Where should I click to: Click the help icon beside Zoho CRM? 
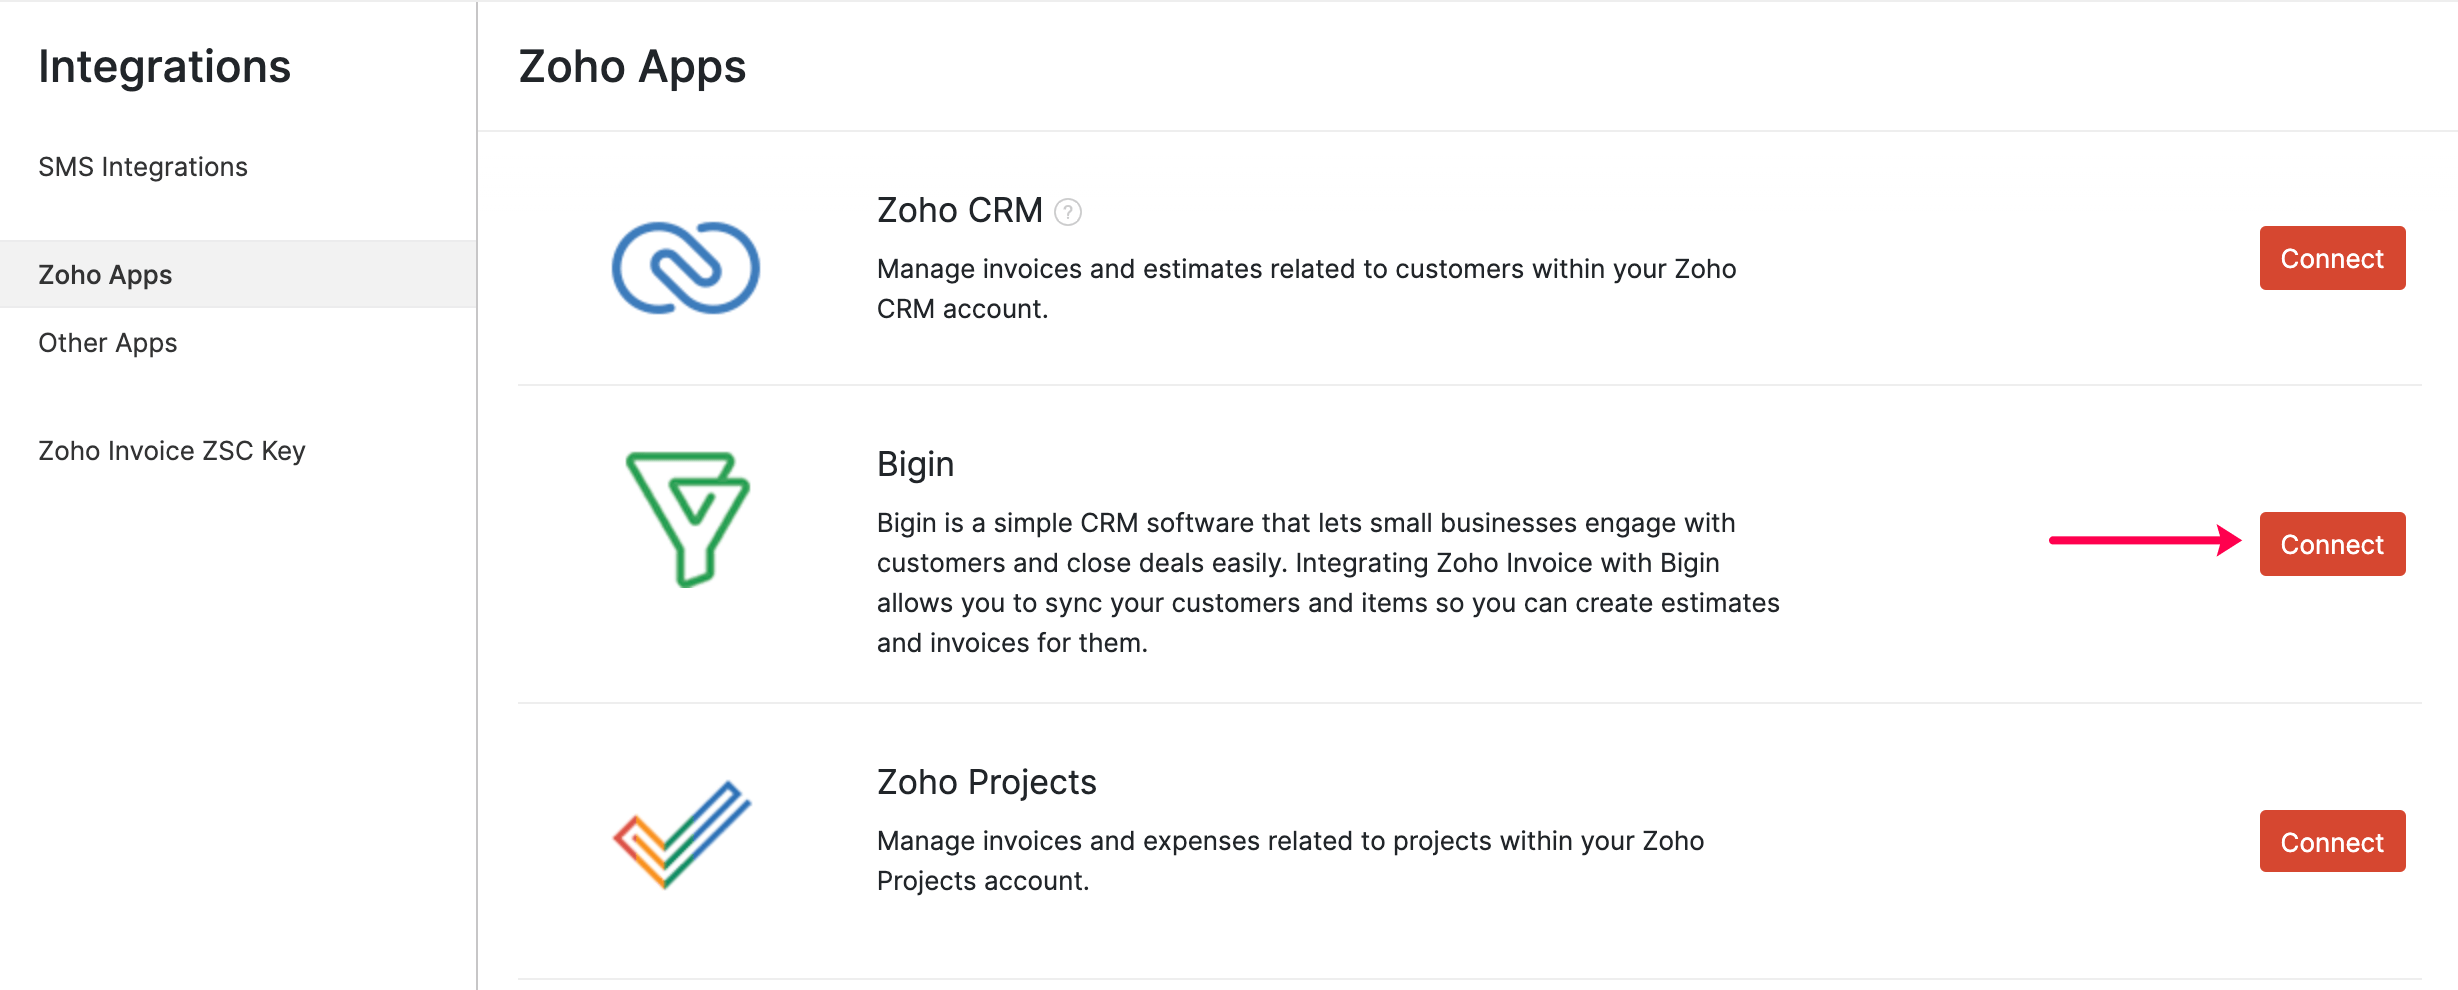(x=1068, y=212)
